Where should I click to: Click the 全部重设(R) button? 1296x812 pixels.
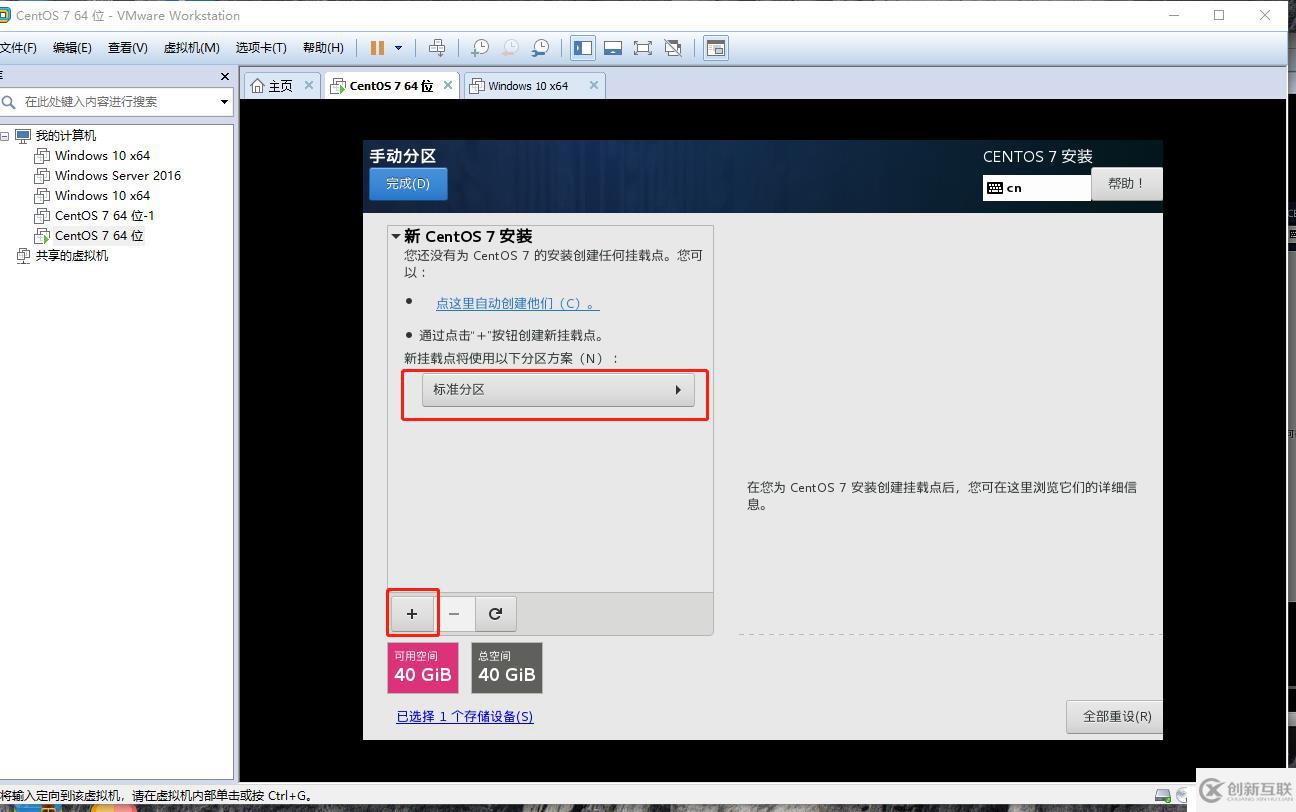click(1115, 717)
